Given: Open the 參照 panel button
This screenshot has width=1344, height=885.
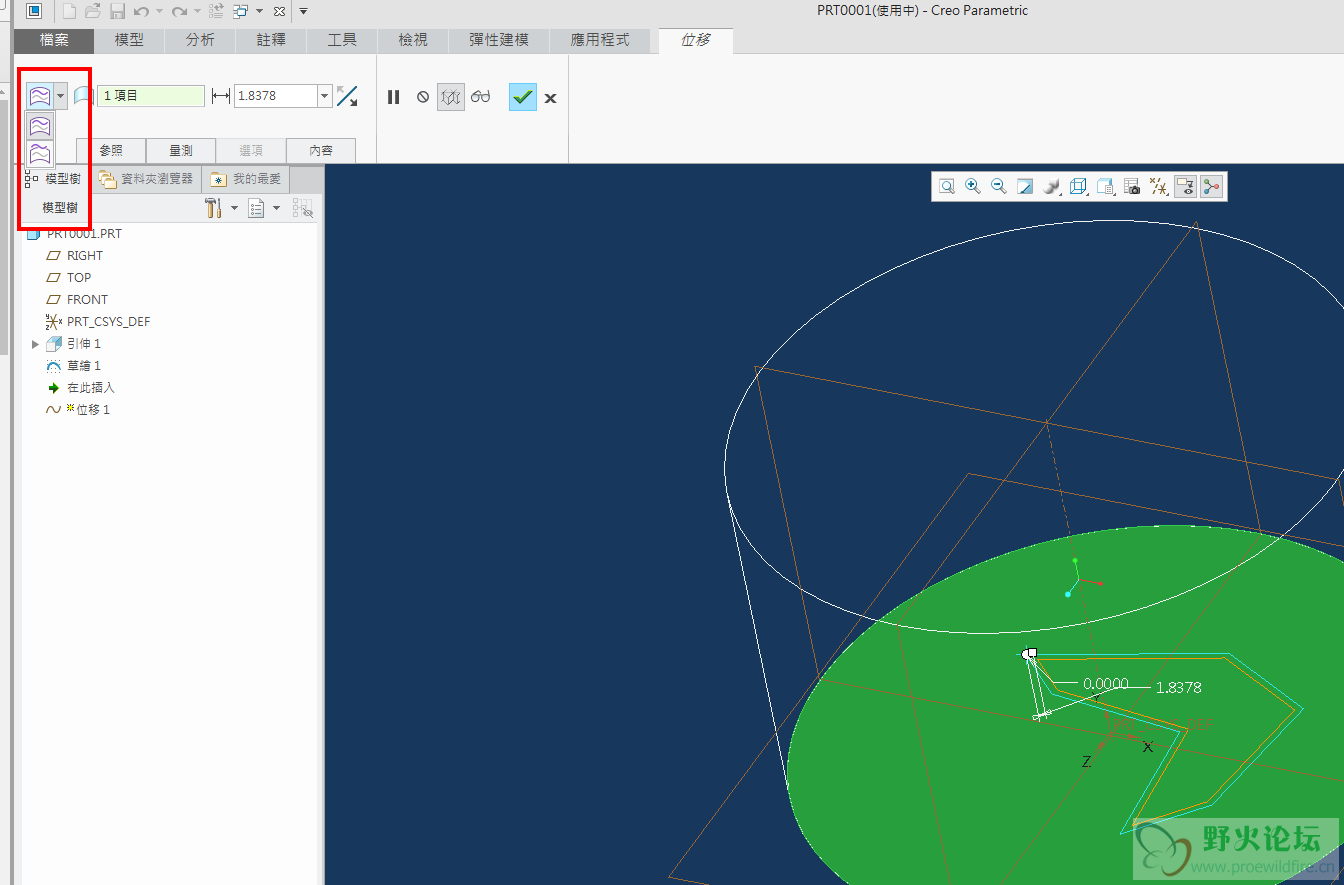Looking at the screenshot, I should pyautogui.click(x=111, y=151).
